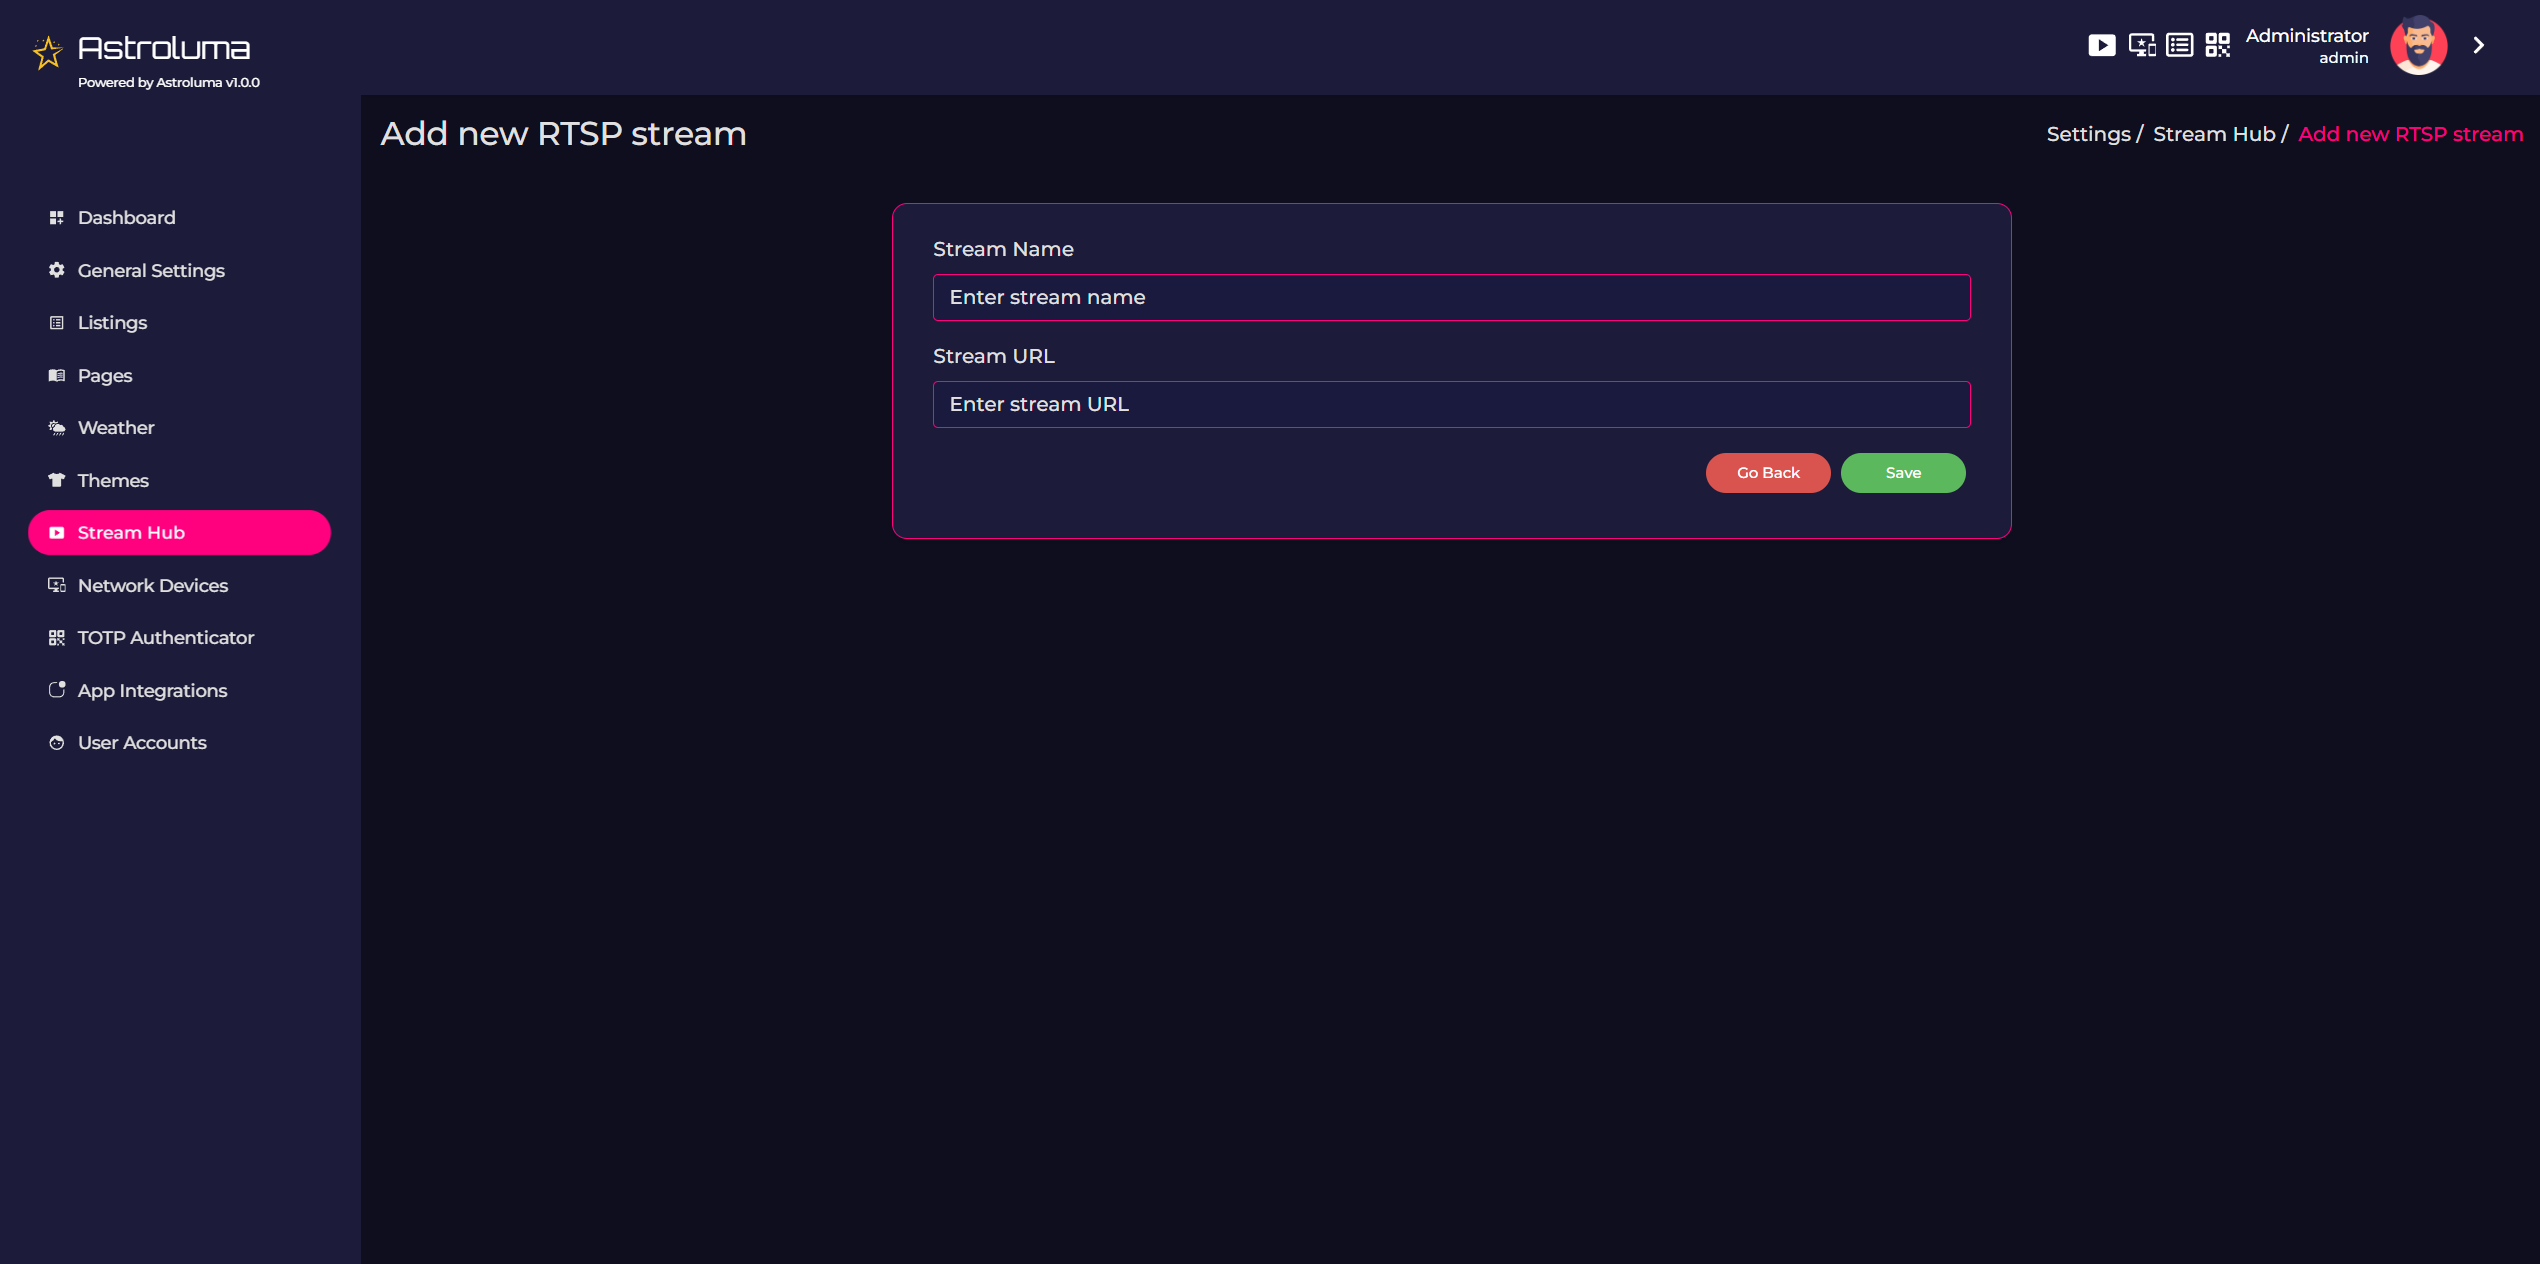
Task: Open TOTP Authenticator in sidebar
Action: tap(166, 638)
